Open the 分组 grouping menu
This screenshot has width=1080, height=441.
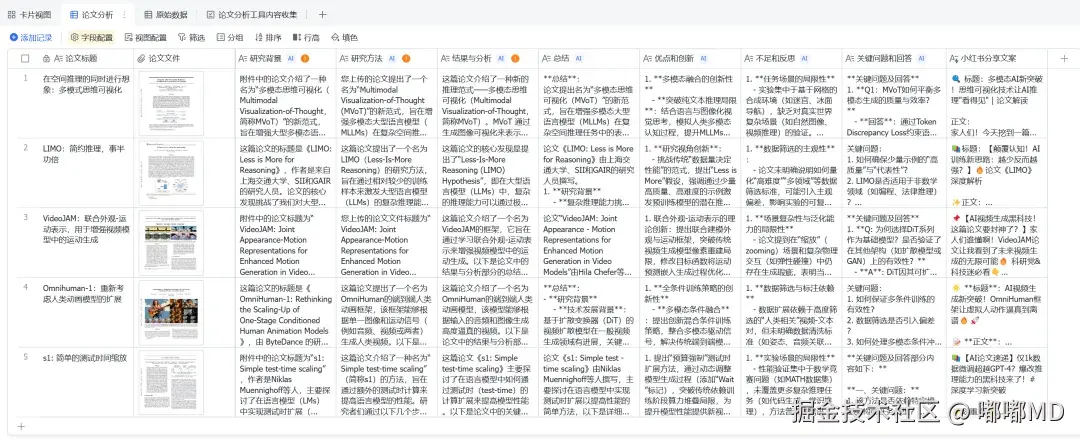230,37
